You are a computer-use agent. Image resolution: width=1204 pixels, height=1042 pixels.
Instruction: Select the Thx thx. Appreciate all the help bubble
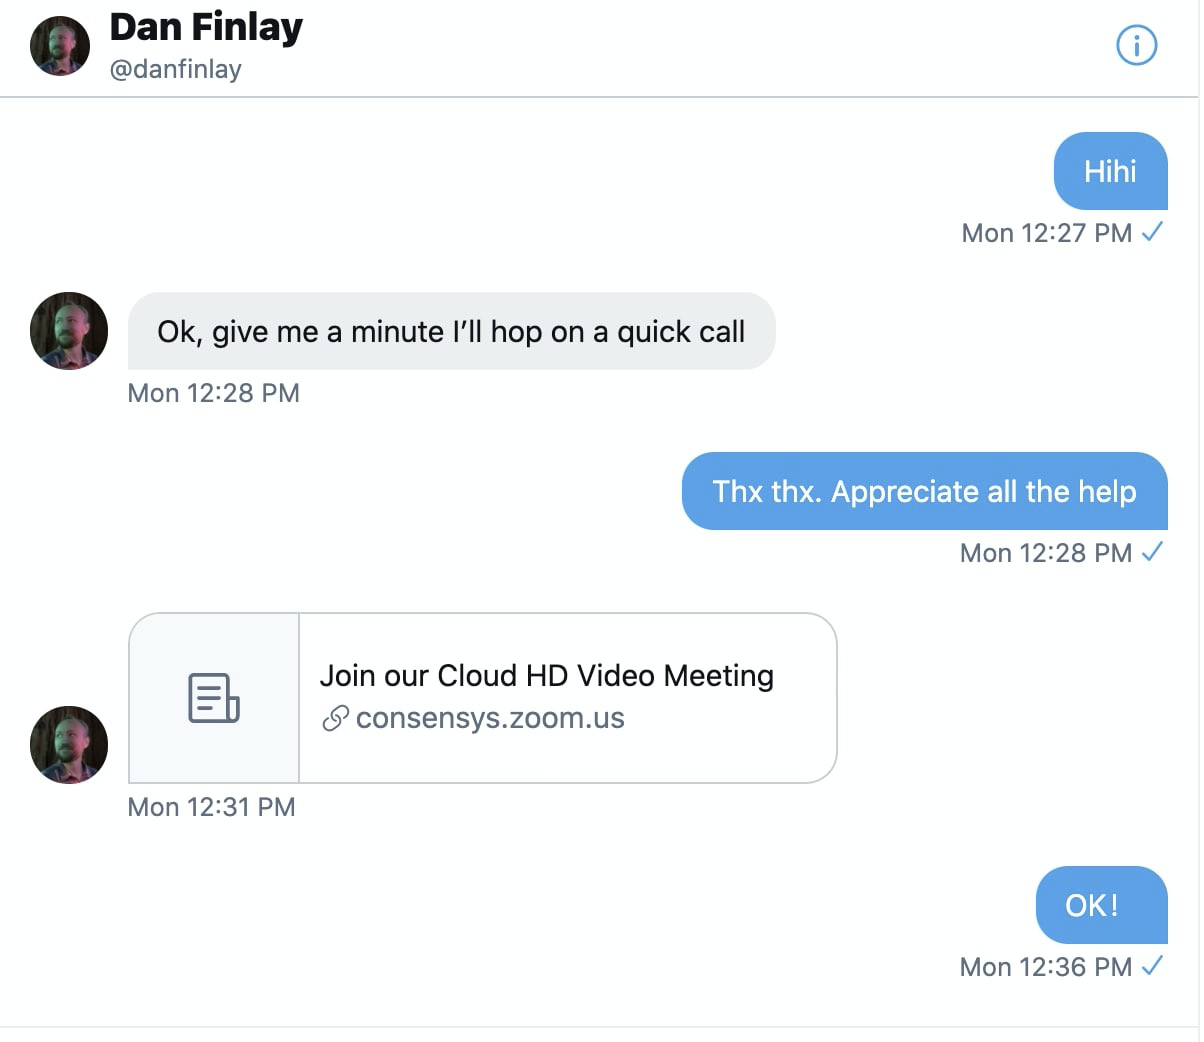(925, 491)
